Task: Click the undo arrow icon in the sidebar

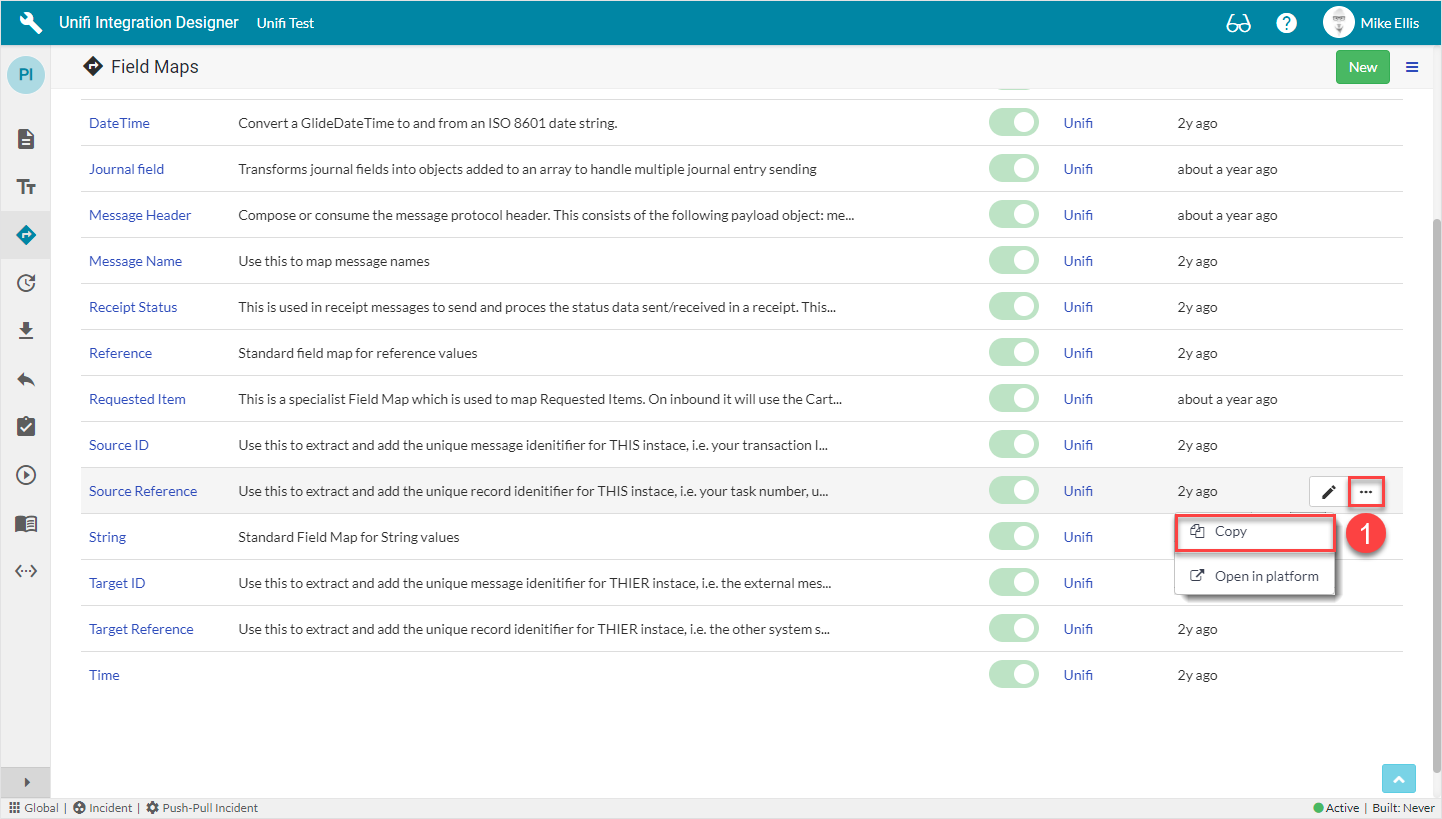Action: pos(25,379)
